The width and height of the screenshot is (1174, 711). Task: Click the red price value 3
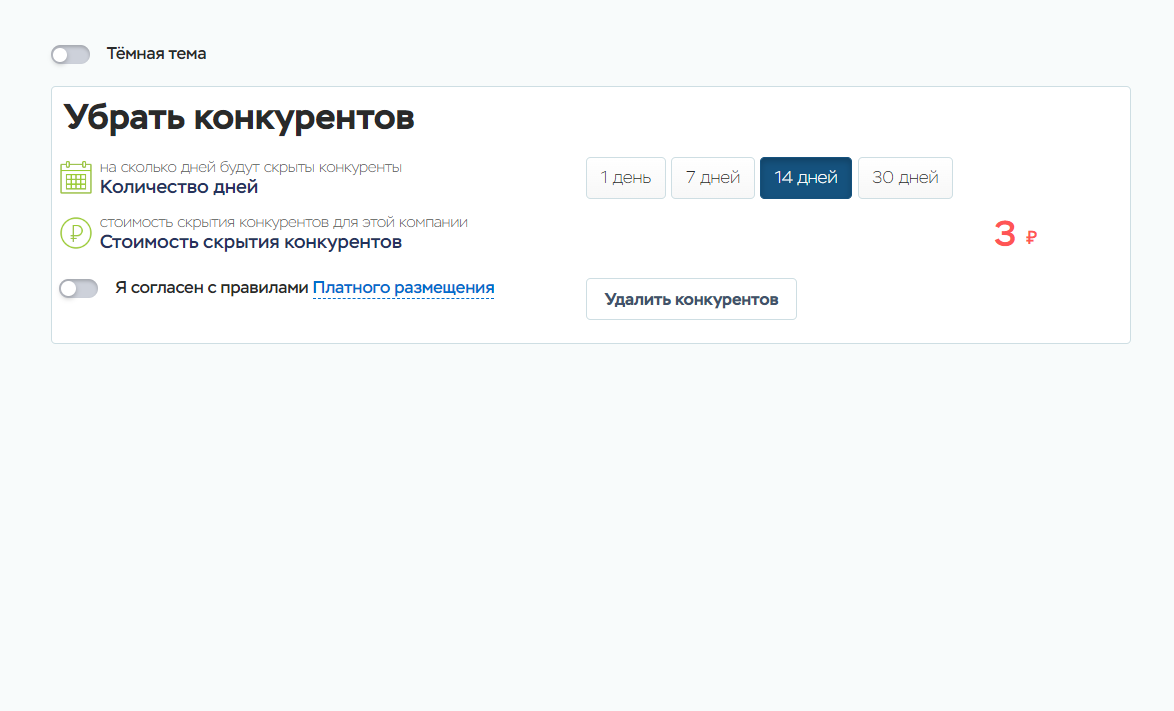point(1004,234)
